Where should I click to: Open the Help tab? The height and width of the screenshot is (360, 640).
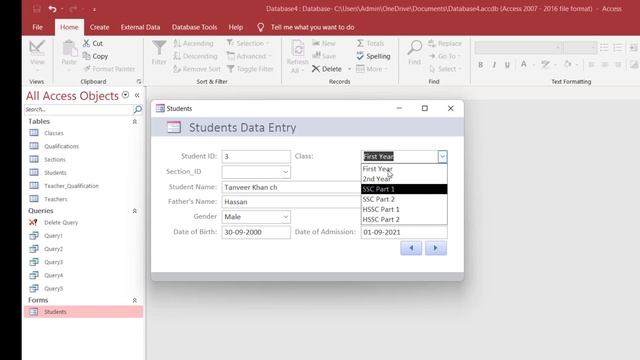click(x=236, y=27)
